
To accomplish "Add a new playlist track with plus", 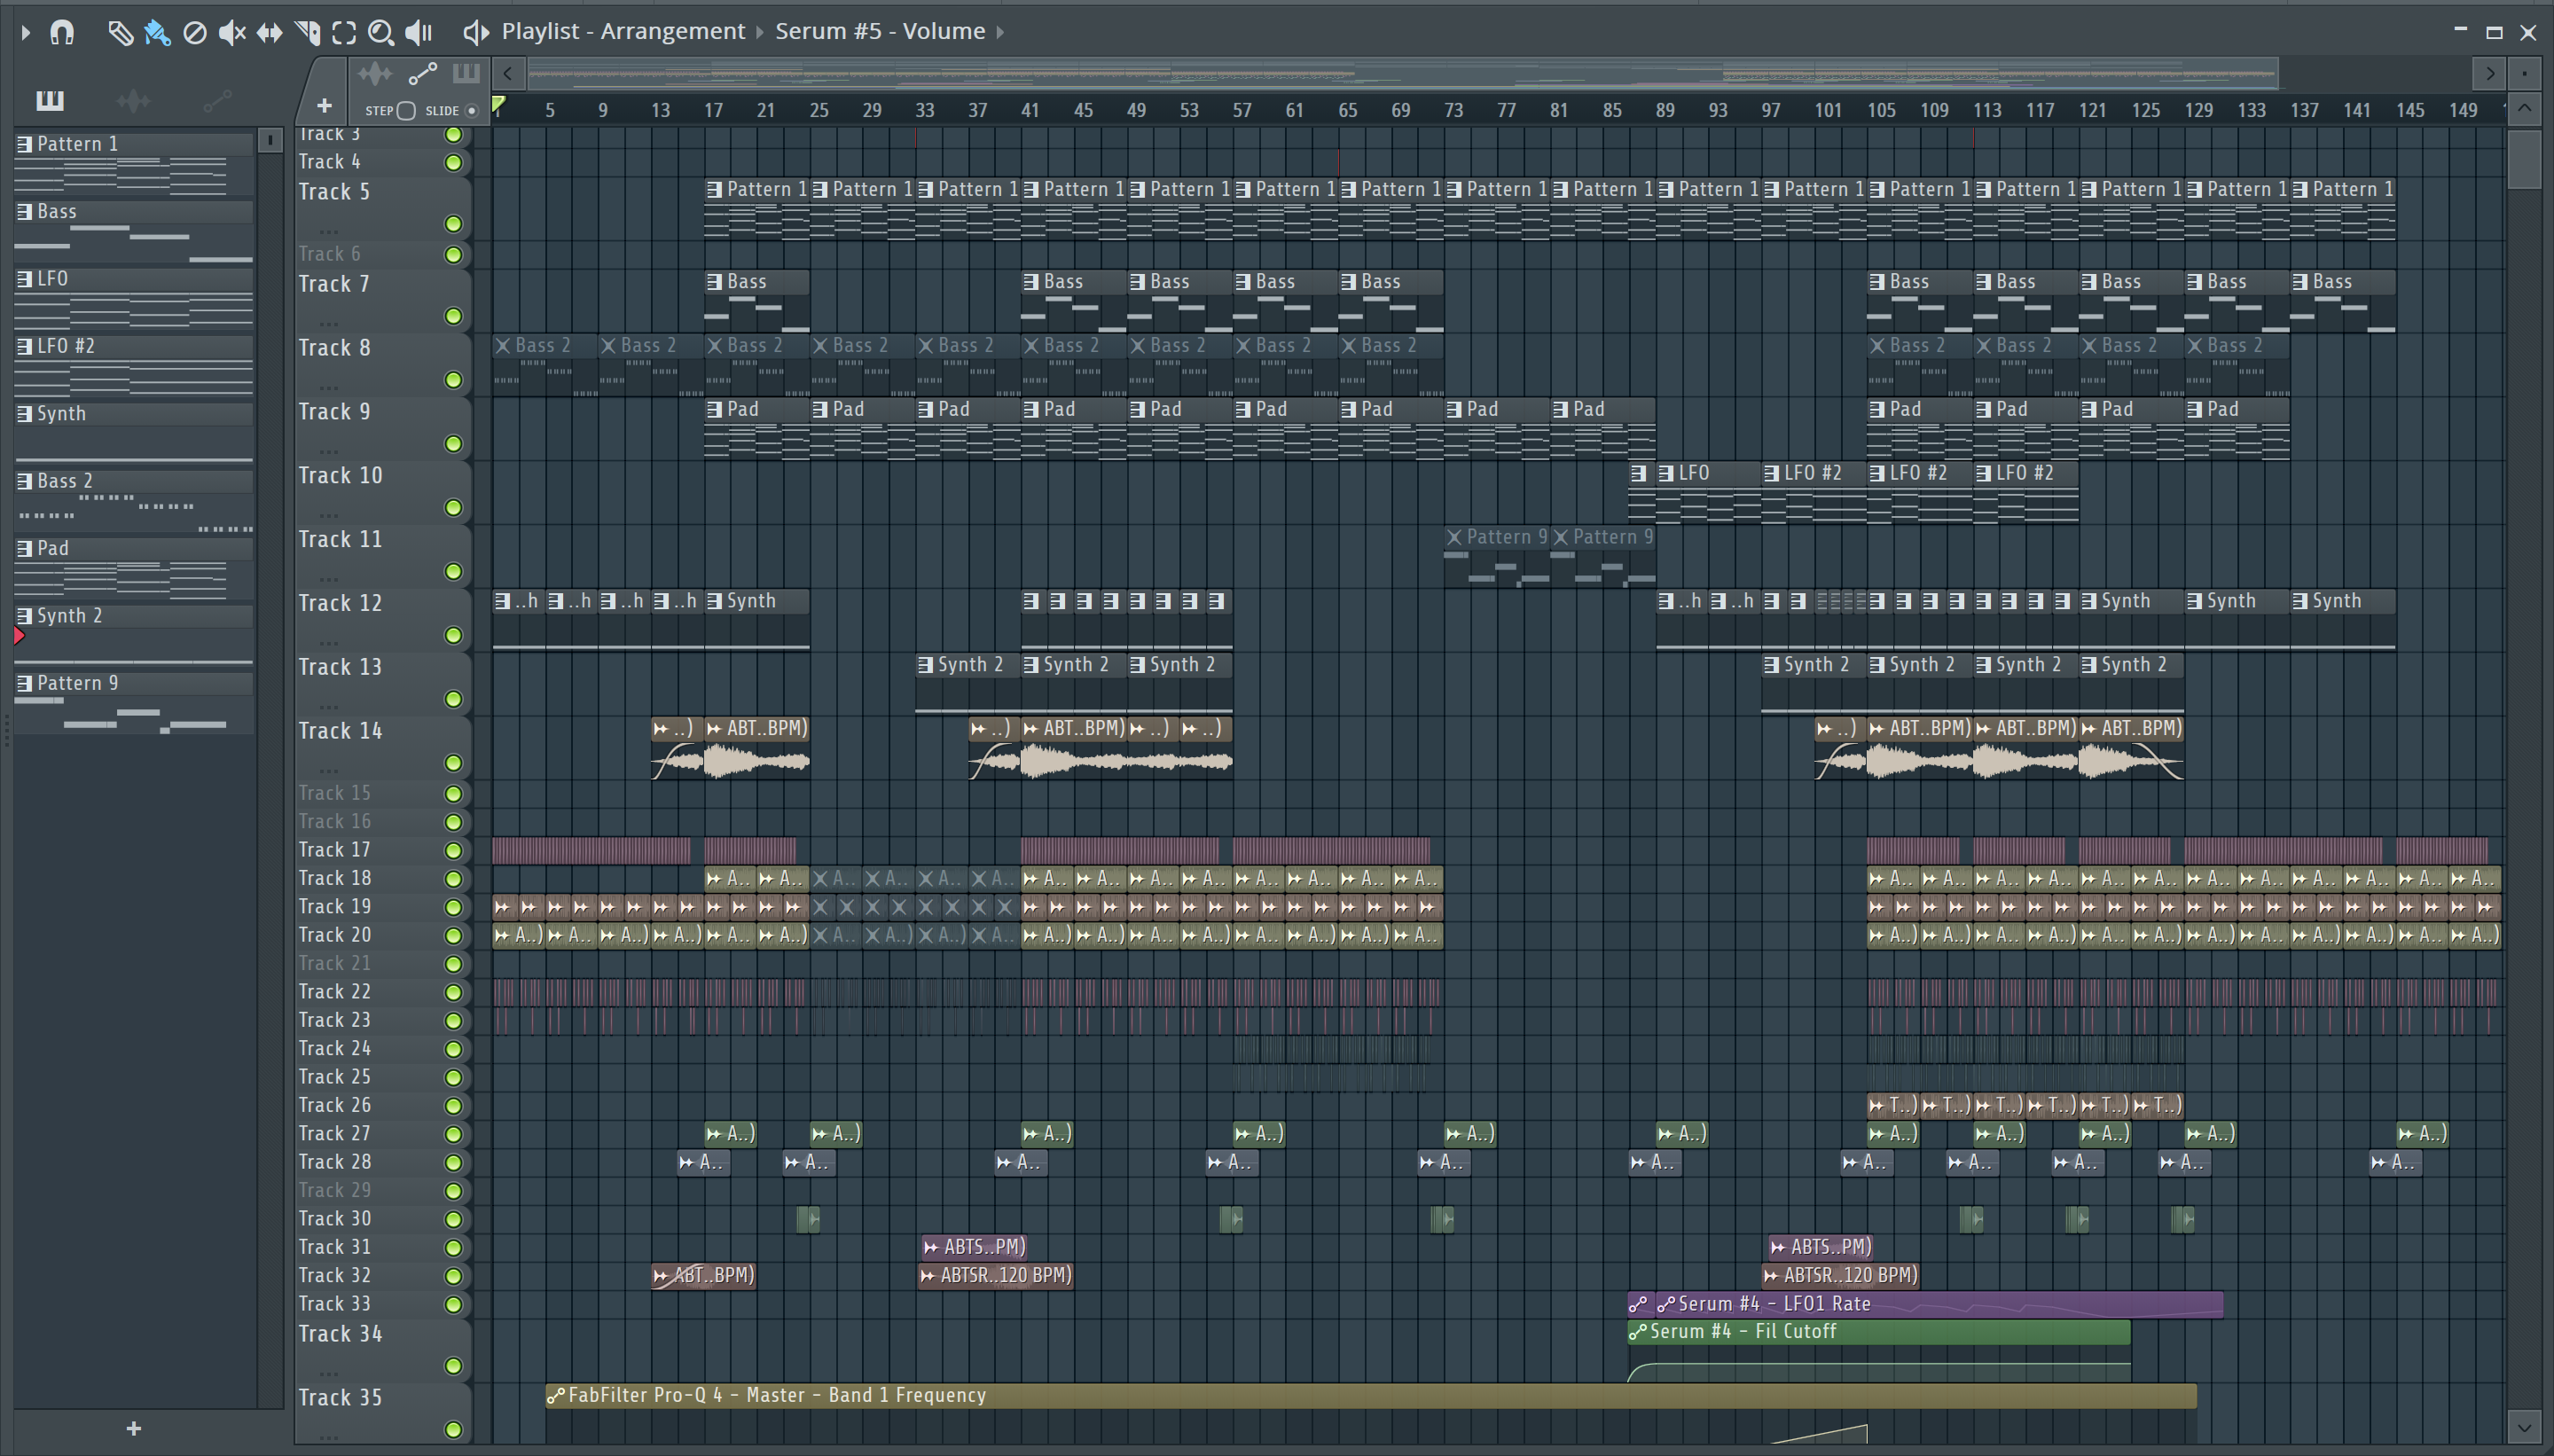I will pos(324,105).
